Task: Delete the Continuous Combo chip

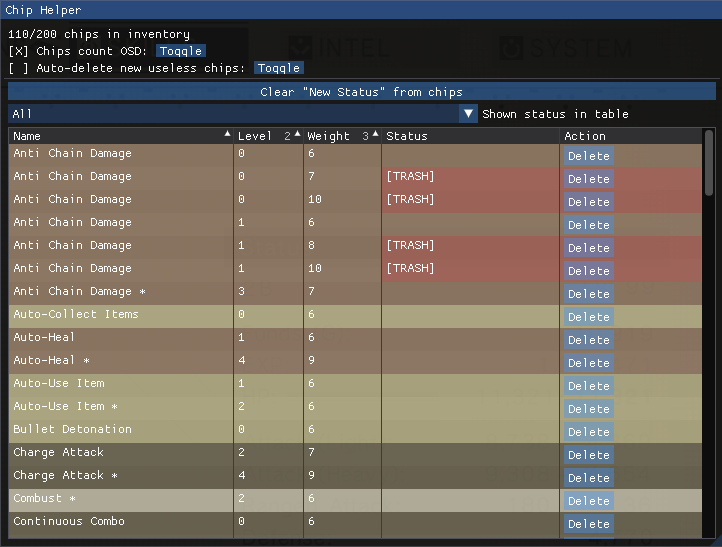Action: [588, 524]
